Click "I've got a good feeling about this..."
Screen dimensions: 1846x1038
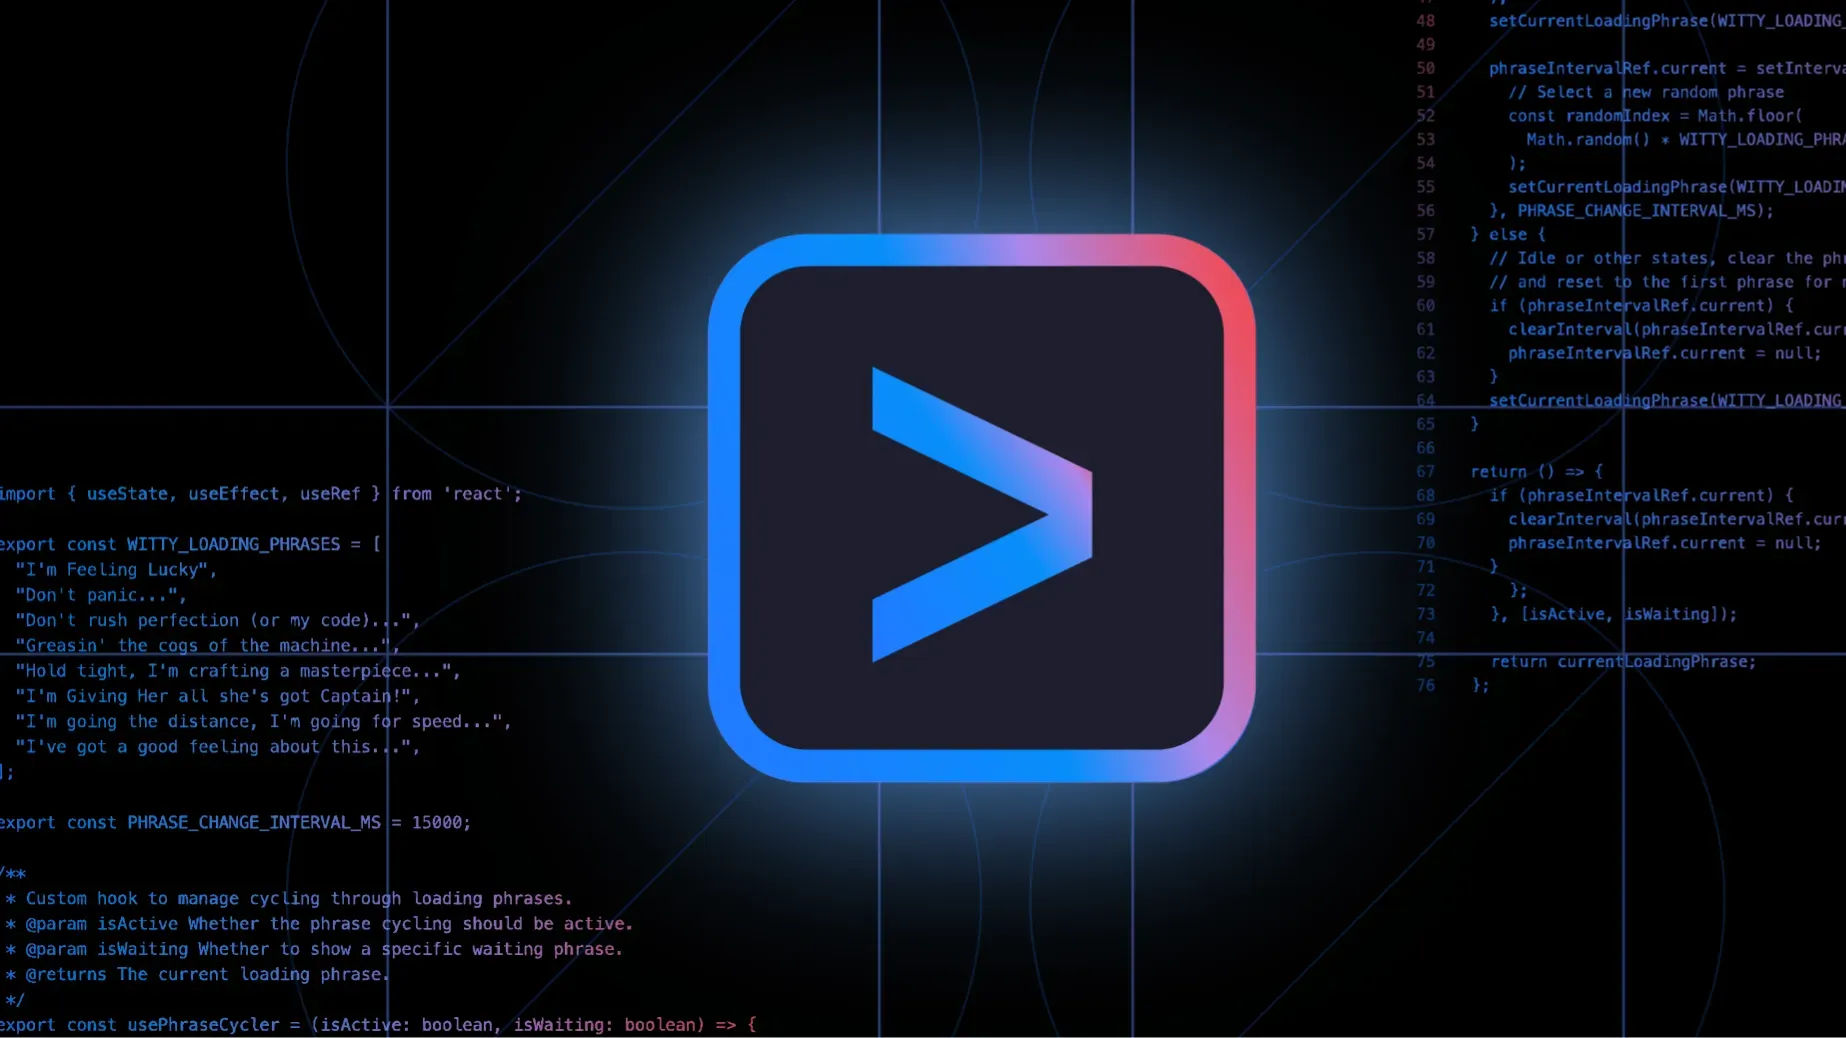click(x=217, y=747)
